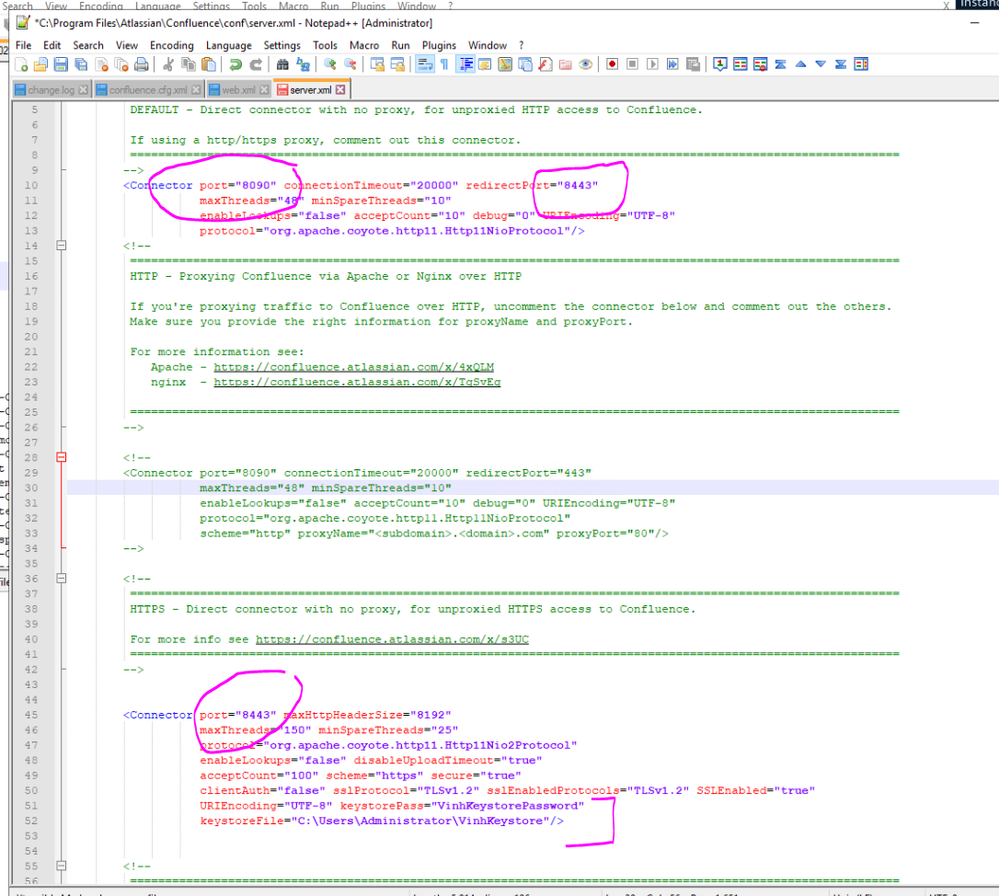Click line number 45 in the margin

click(31, 715)
